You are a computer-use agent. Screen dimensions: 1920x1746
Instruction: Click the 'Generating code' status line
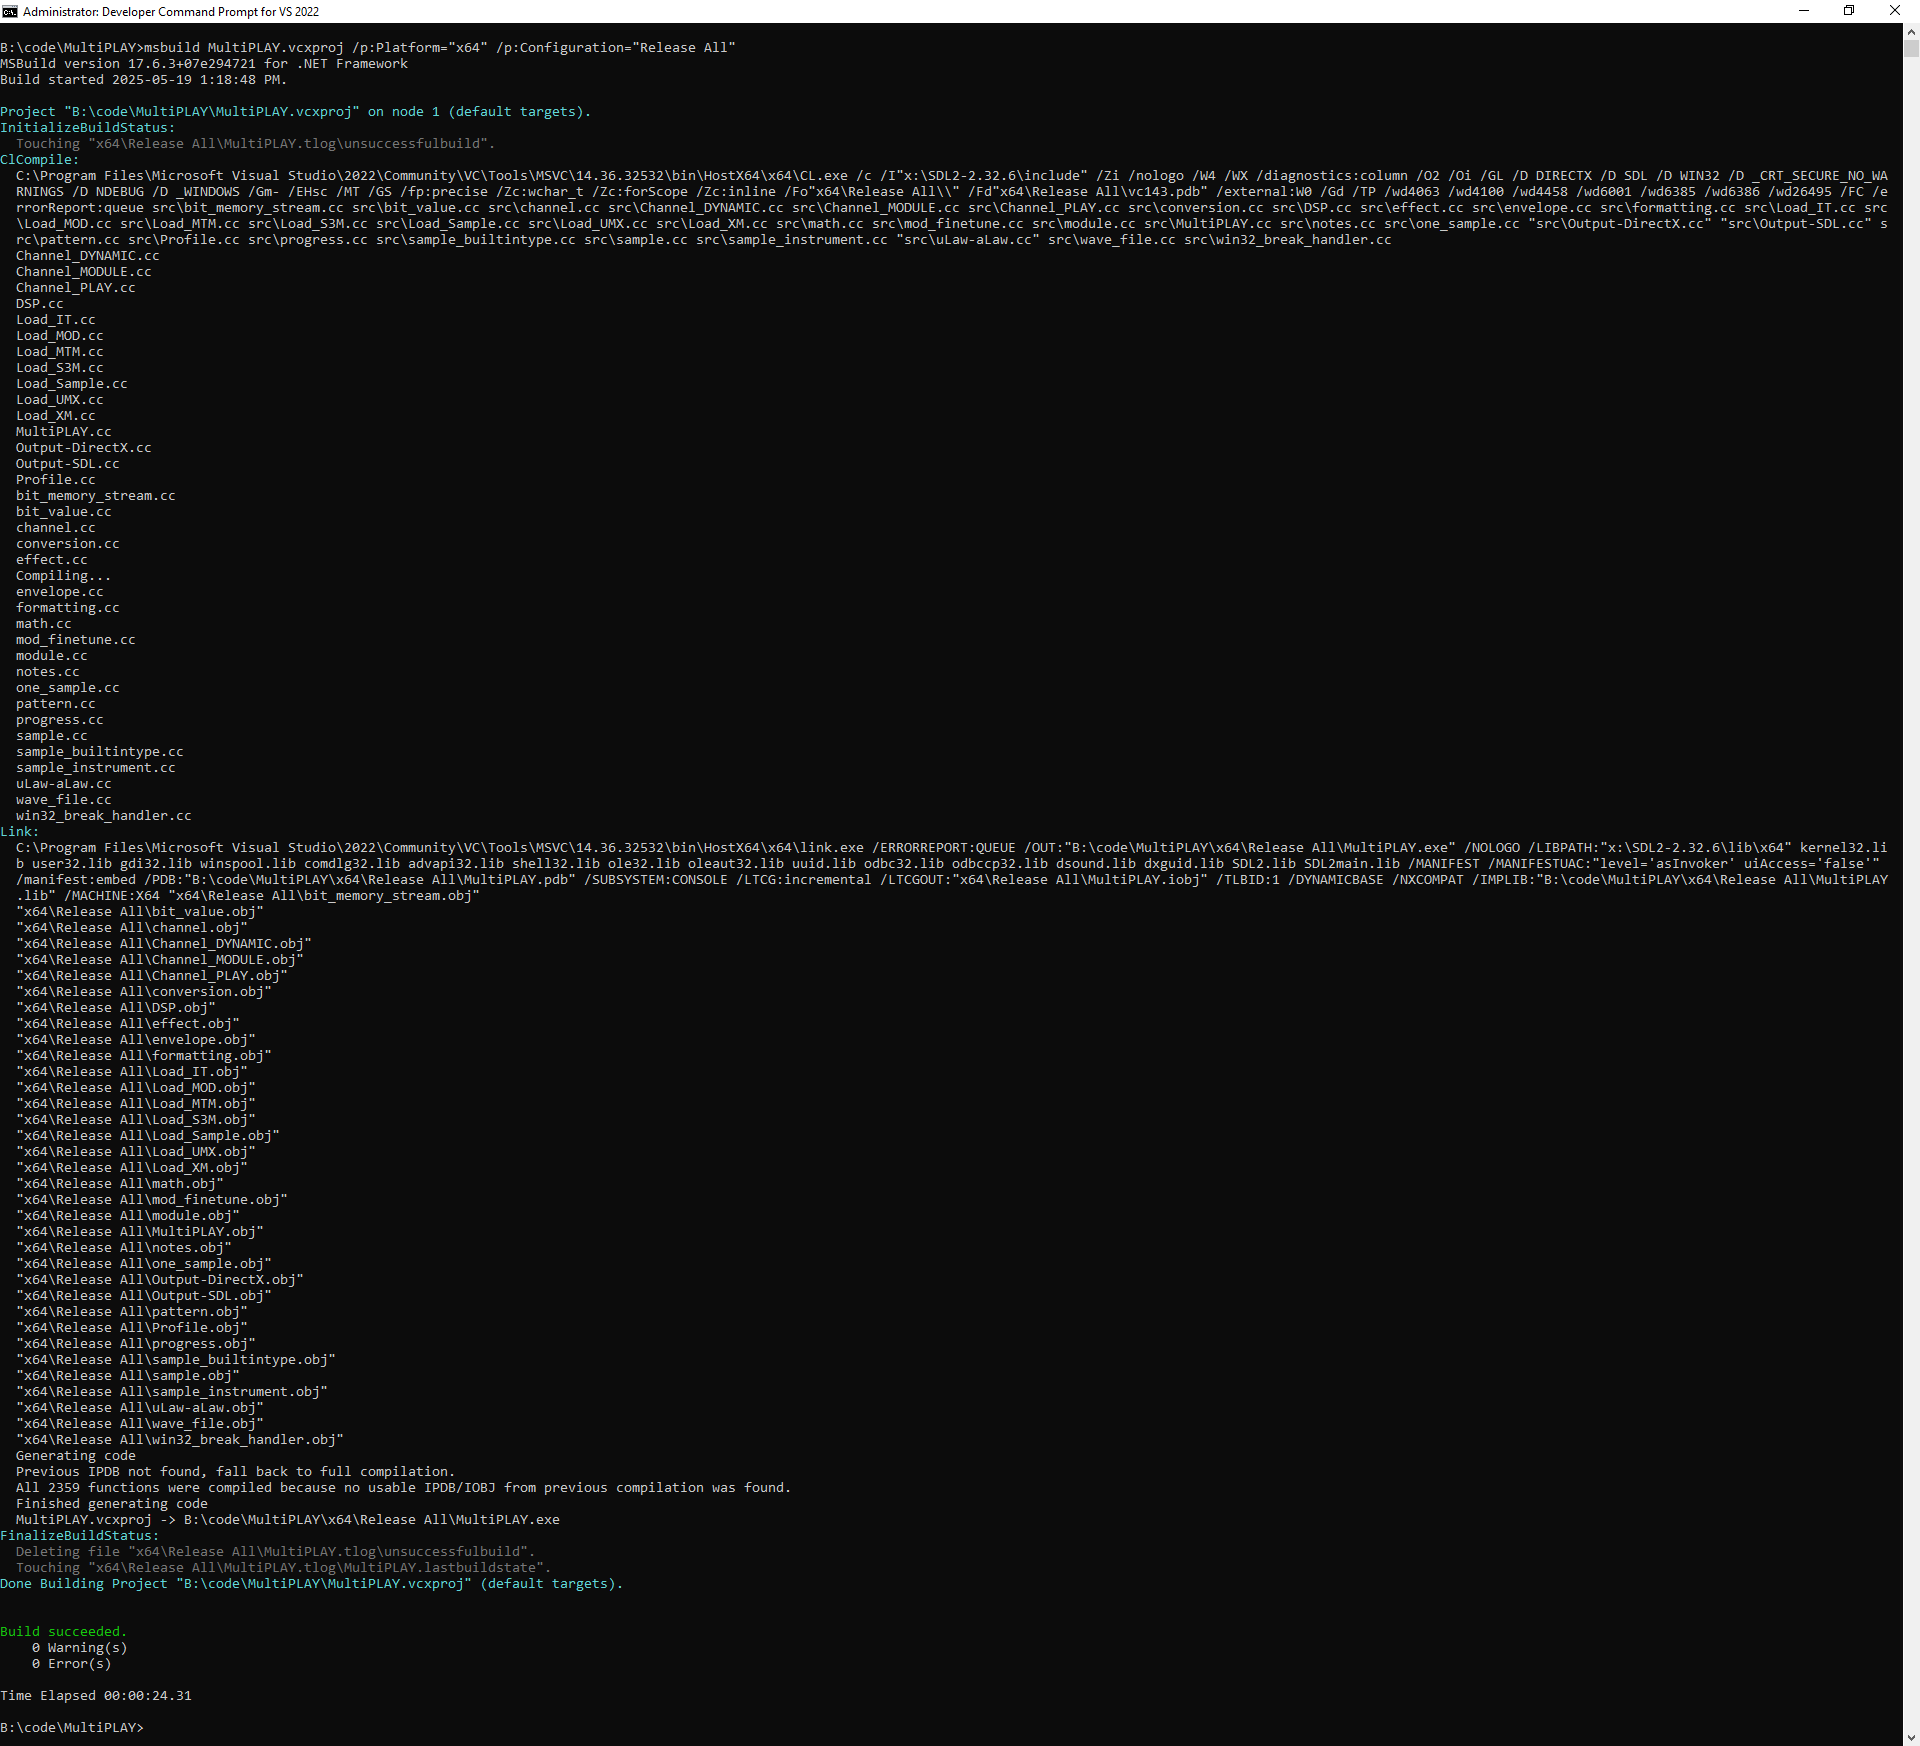tap(75, 1455)
